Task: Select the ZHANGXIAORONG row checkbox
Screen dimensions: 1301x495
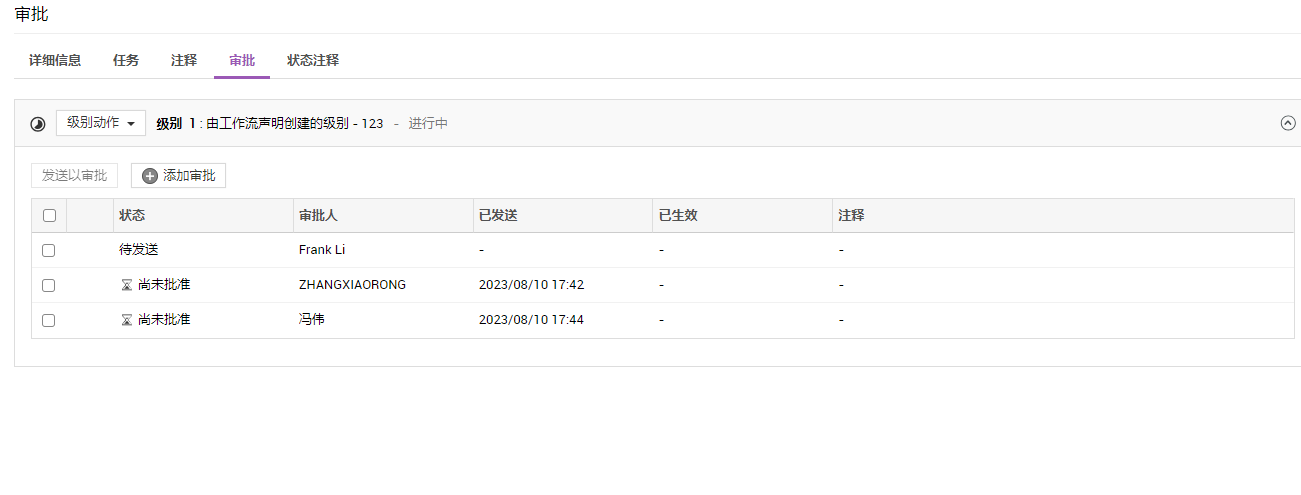Action: [x=49, y=285]
